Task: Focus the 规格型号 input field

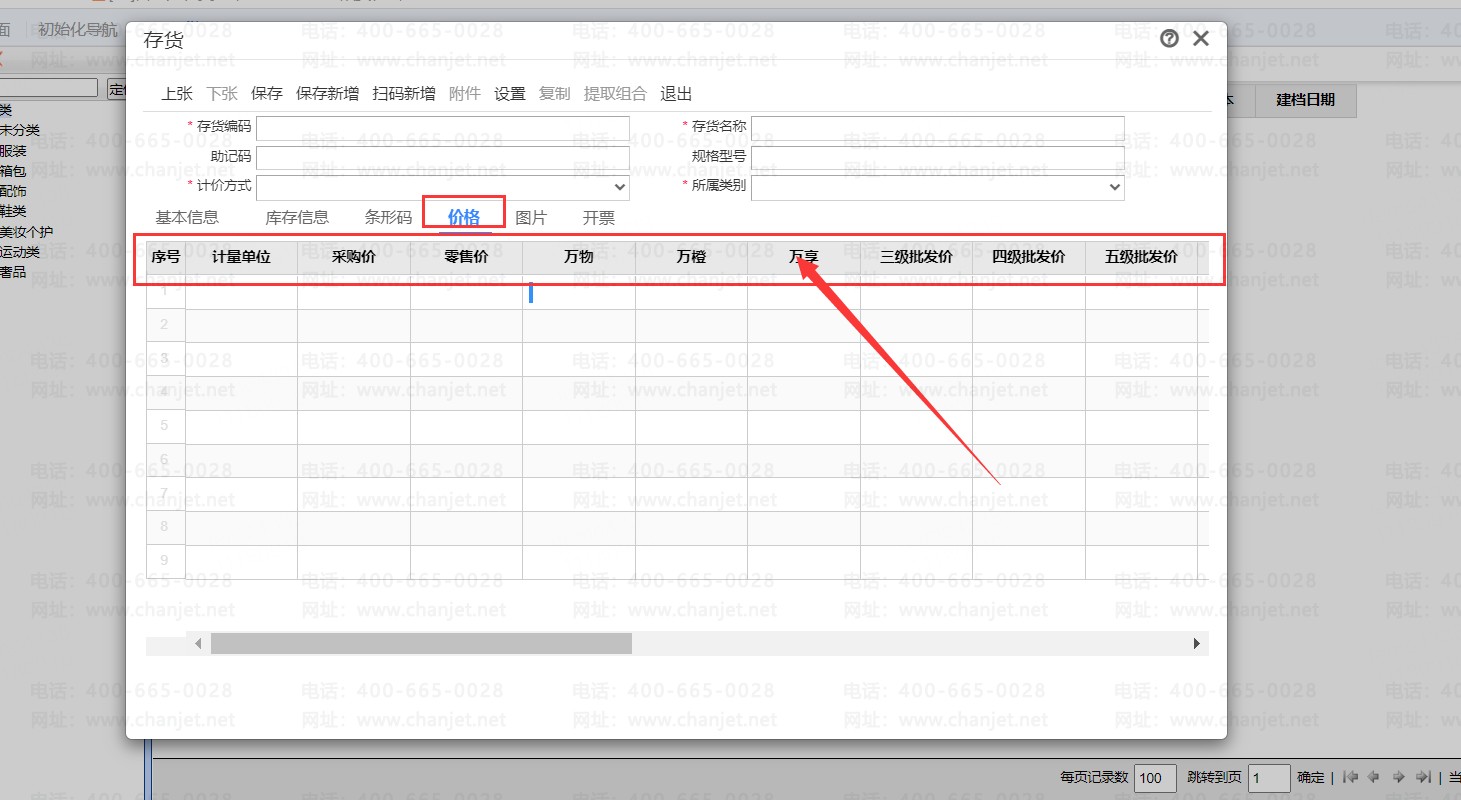Action: [938, 158]
